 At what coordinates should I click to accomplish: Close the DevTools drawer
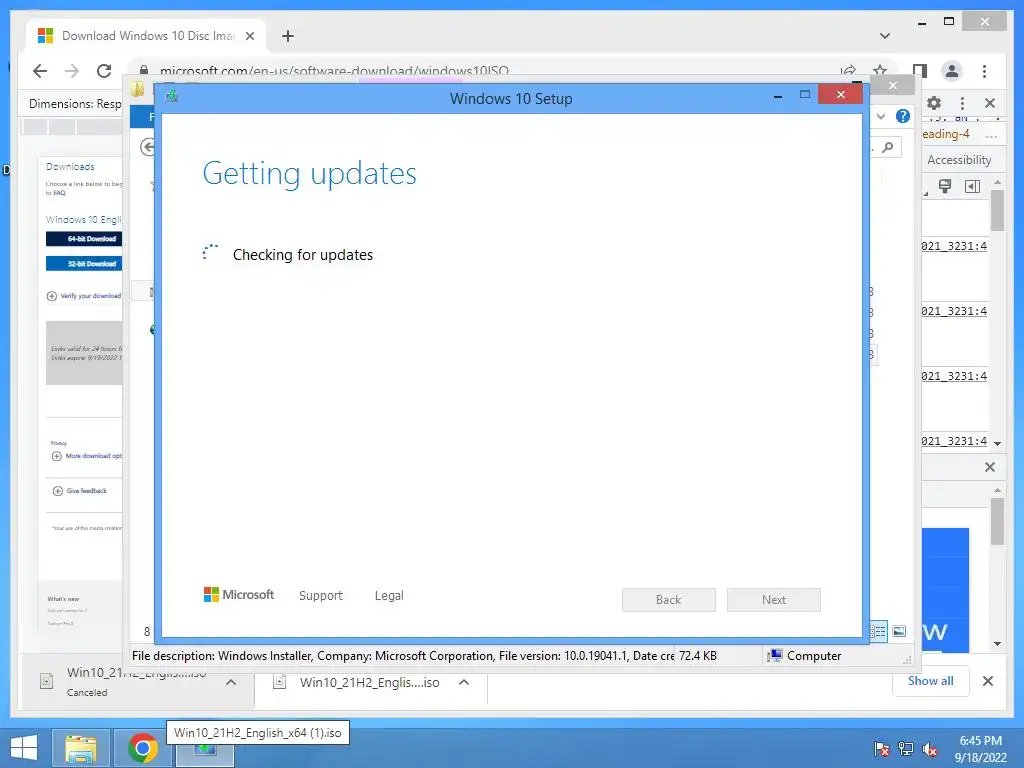click(990, 467)
